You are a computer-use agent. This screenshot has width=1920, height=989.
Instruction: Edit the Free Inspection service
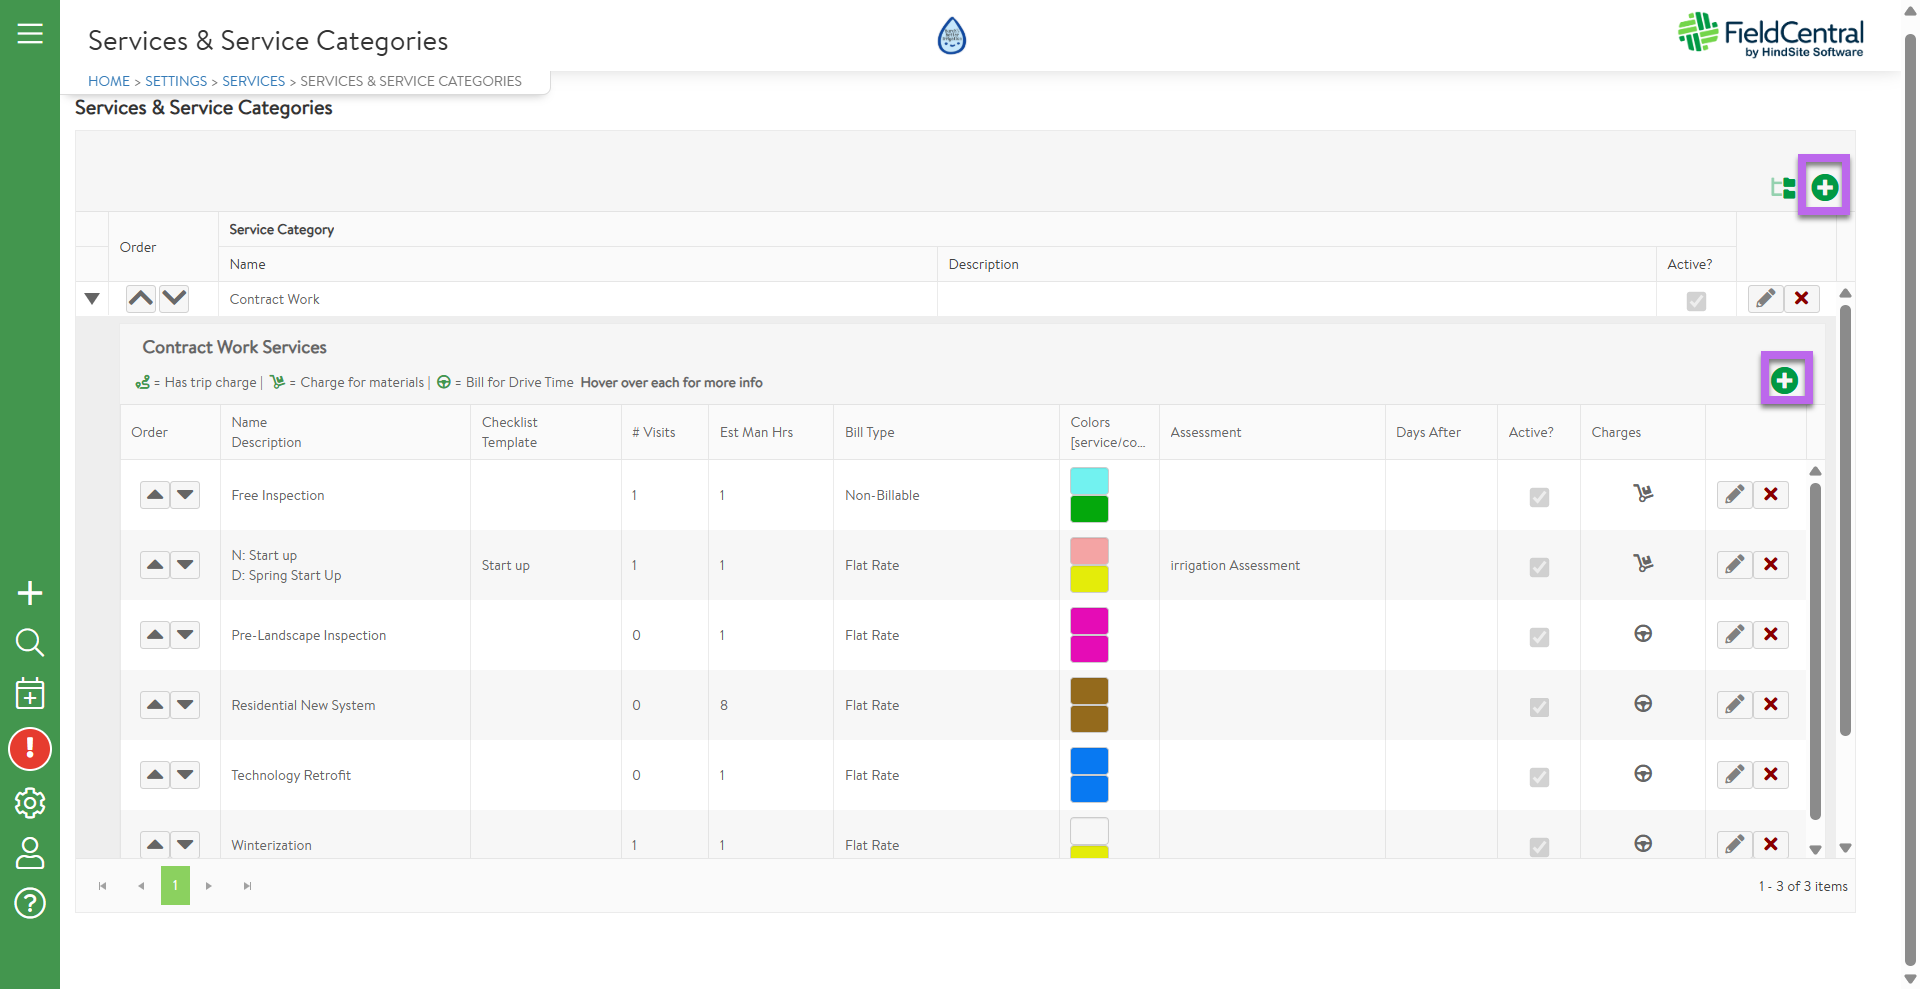coord(1734,494)
